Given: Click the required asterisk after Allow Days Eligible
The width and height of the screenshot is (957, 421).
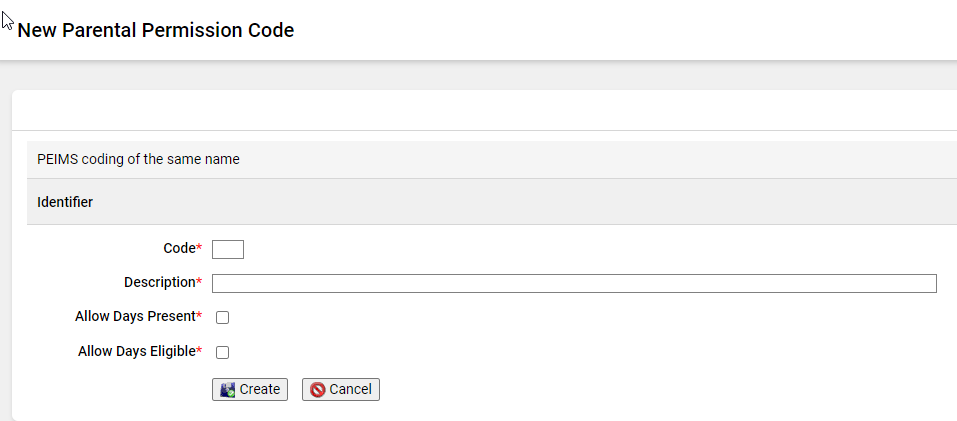Looking at the screenshot, I should pos(199,350).
